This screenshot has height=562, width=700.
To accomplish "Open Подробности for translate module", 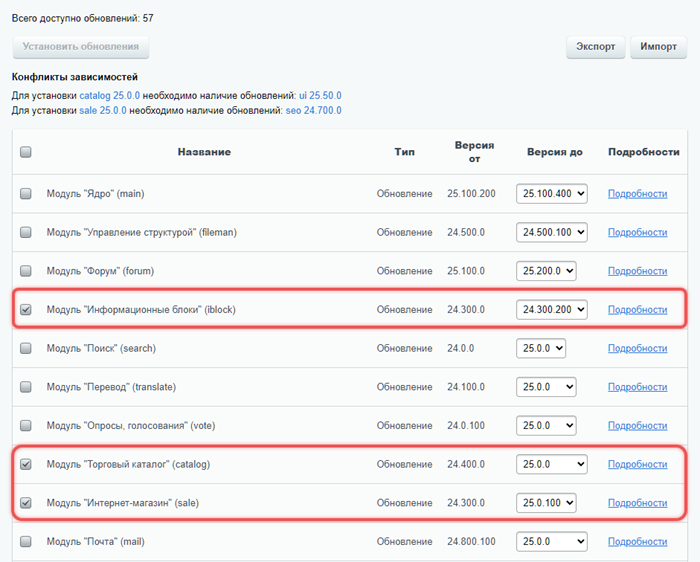I will click(x=638, y=387).
